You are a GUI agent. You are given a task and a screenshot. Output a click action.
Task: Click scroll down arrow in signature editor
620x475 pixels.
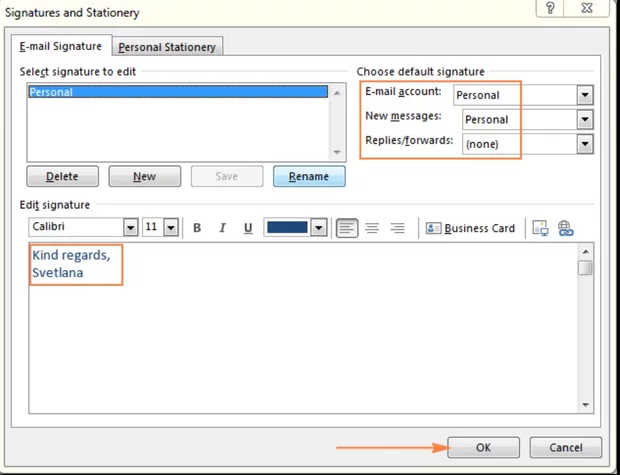tap(586, 405)
